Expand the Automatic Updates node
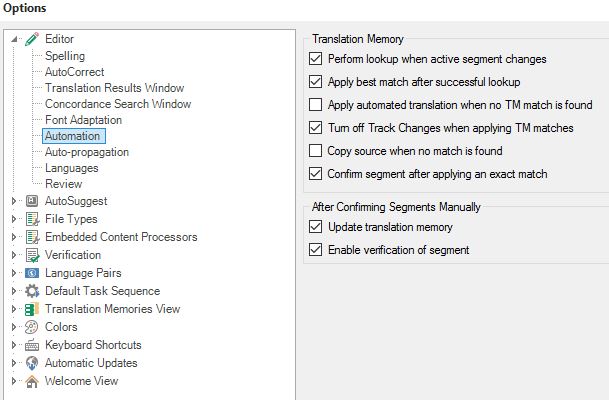 [14, 363]
